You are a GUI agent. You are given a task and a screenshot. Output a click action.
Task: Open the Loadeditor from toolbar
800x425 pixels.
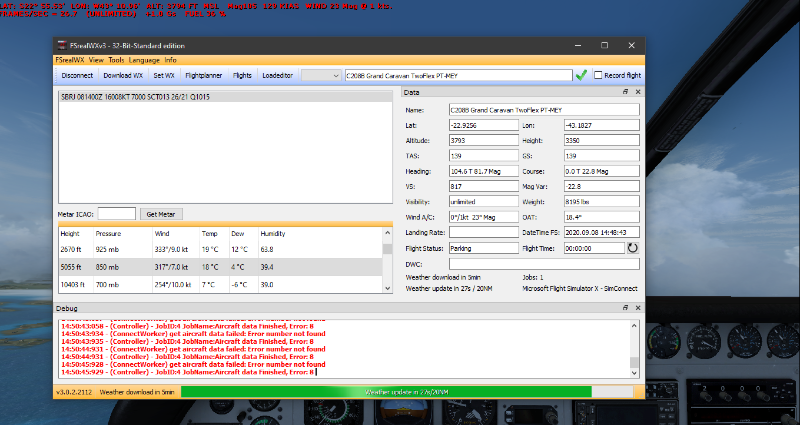(x=278, y=76)
